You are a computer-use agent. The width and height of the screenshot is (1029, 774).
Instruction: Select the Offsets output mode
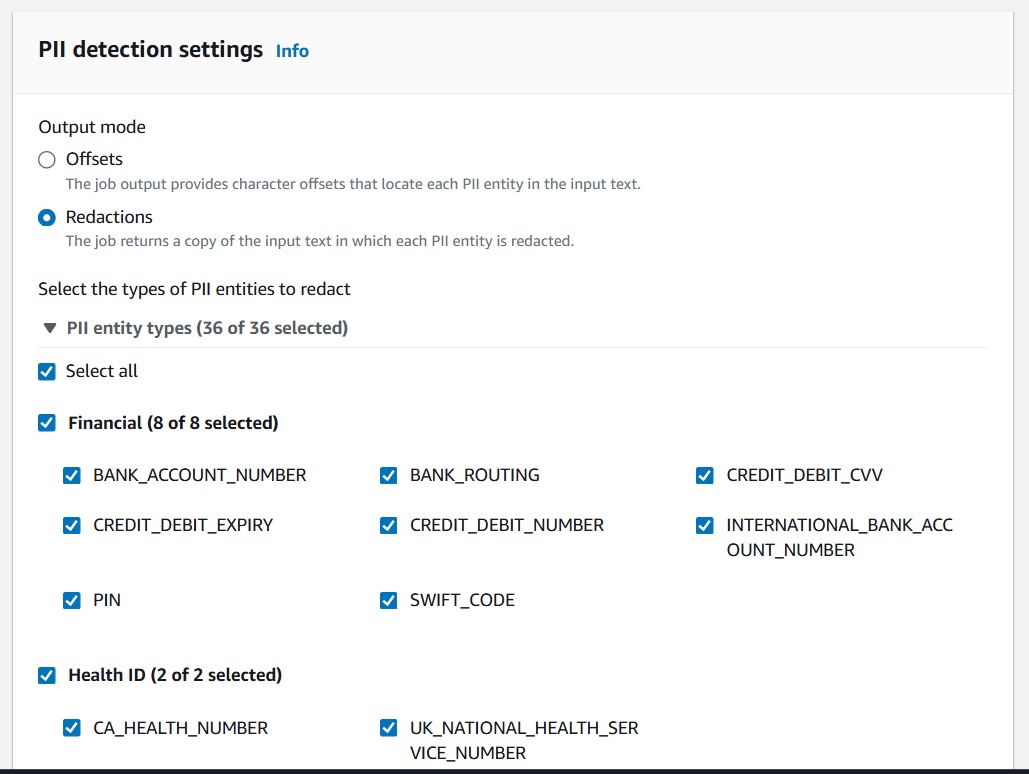[x=46, y=160]
